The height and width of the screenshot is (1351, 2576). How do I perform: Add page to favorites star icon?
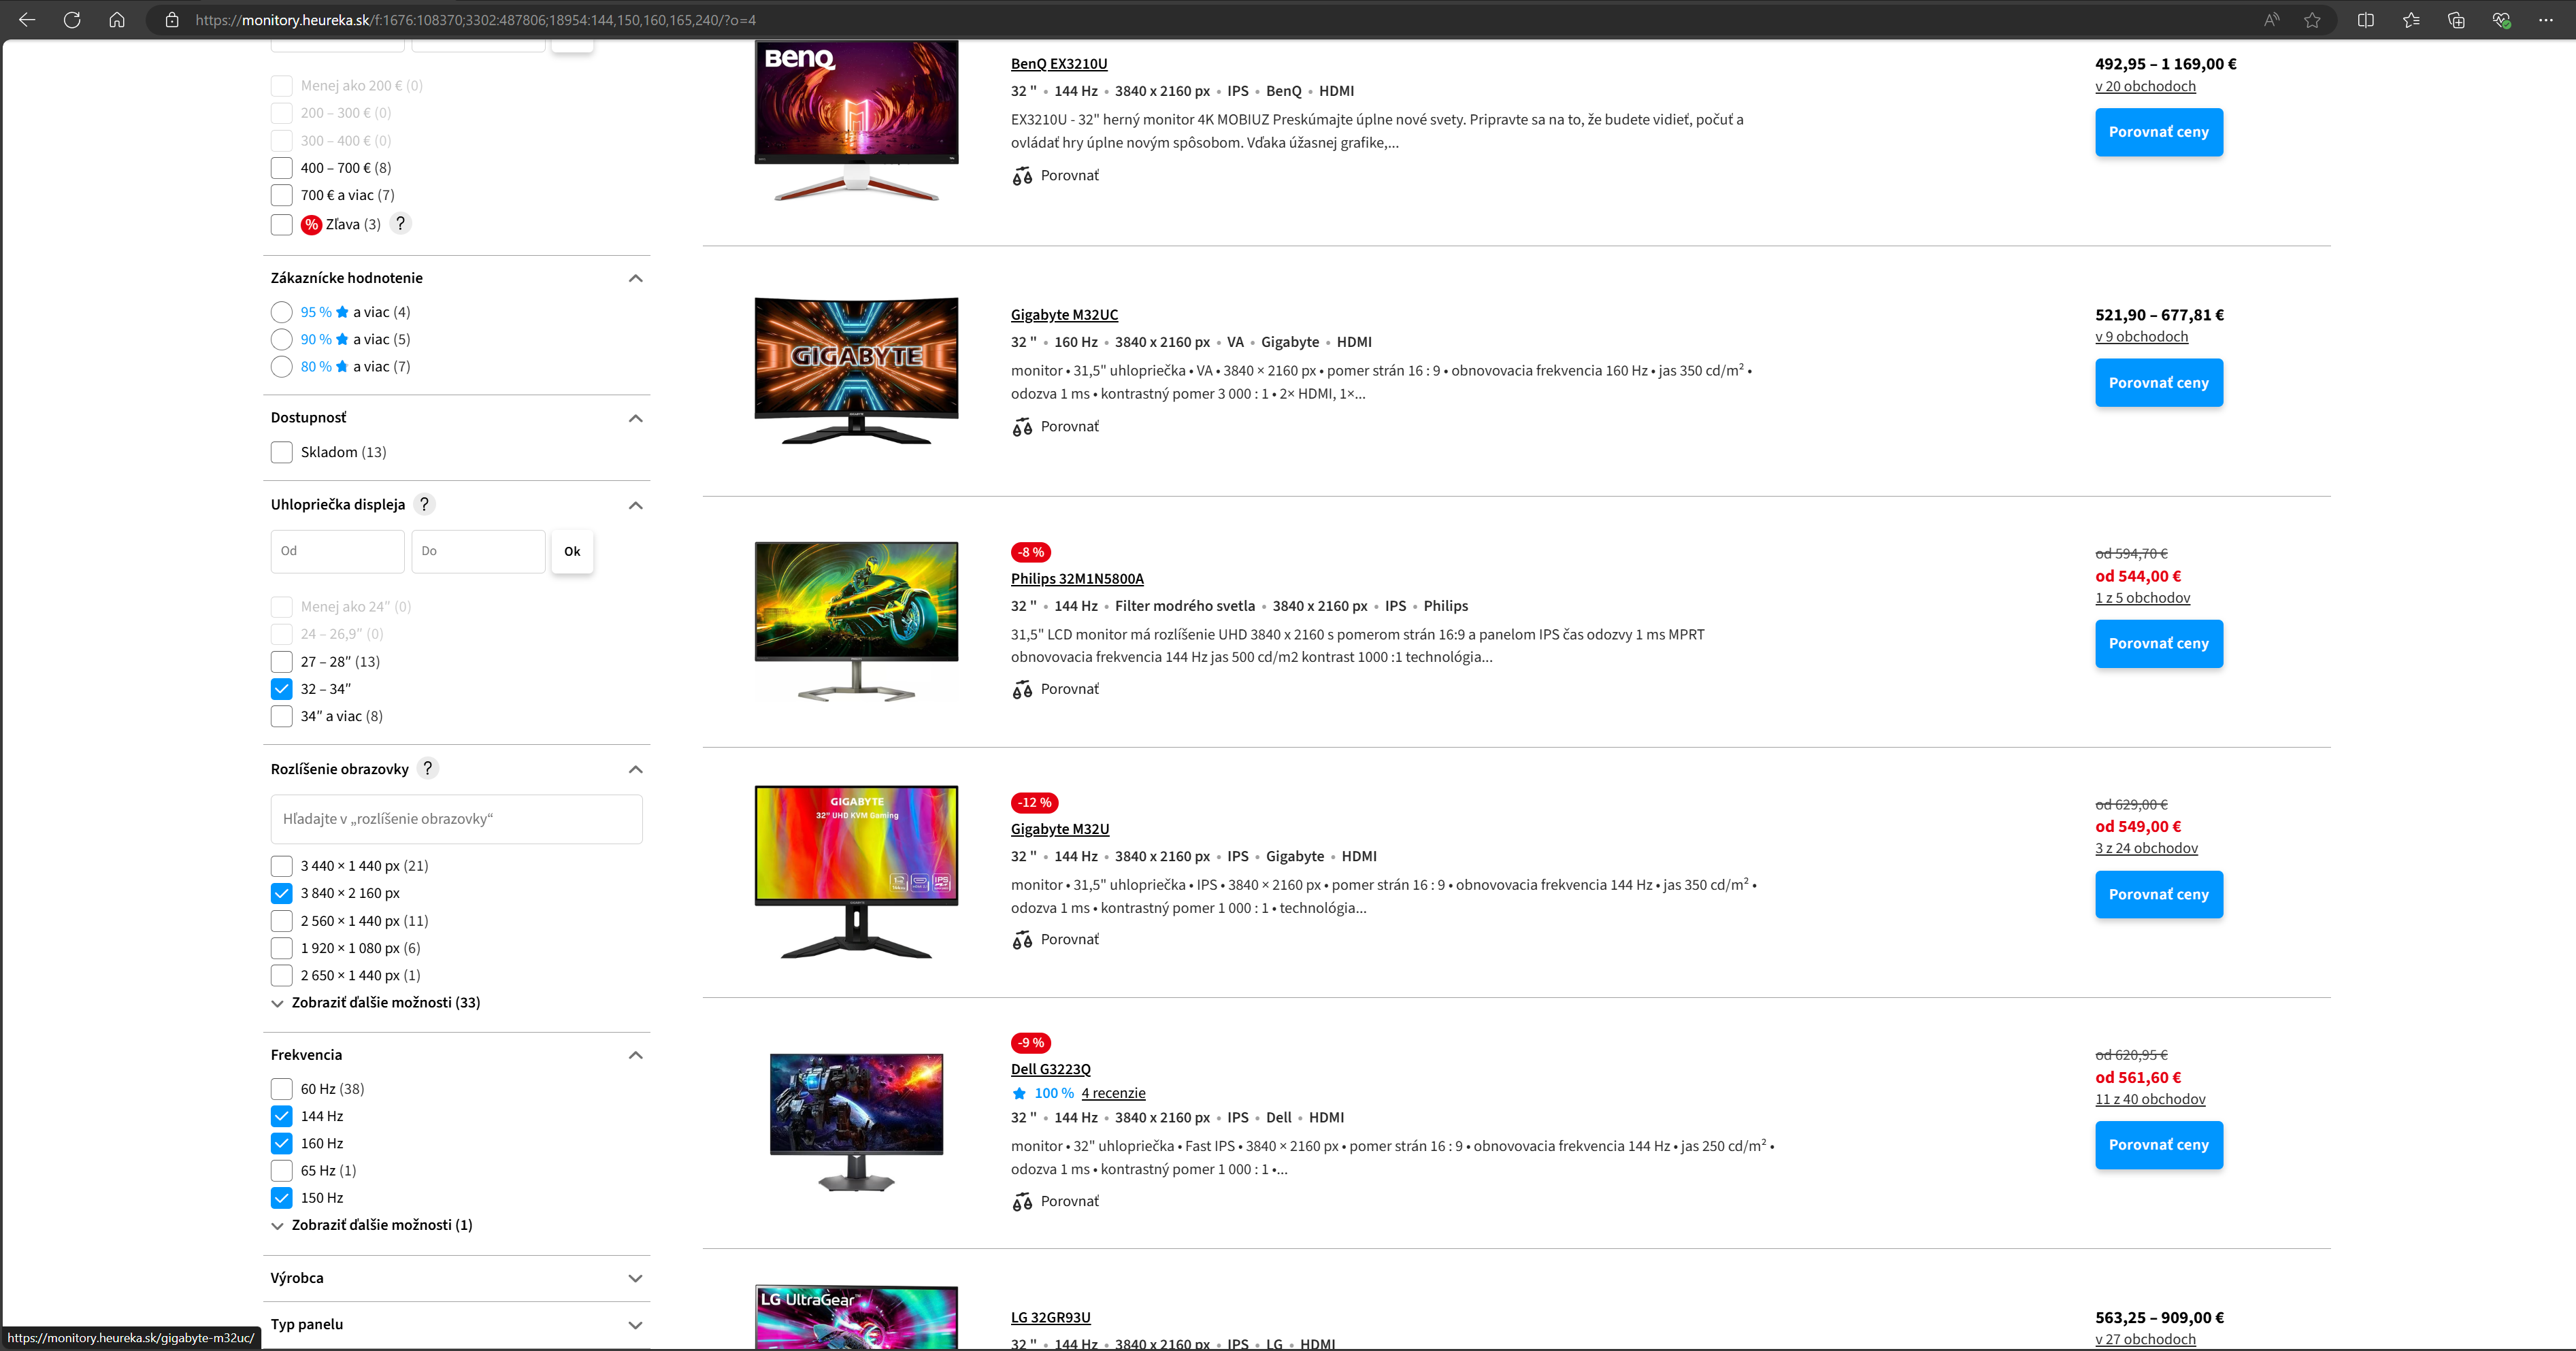[x=2312, y=20]
